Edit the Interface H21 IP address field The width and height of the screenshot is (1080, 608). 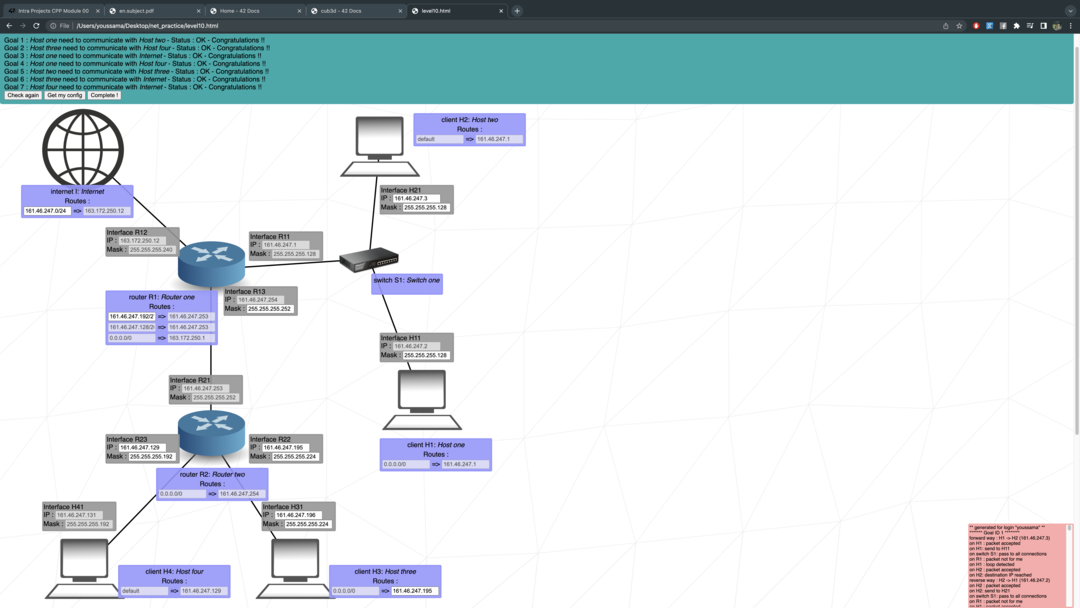(x=416, y=199)
